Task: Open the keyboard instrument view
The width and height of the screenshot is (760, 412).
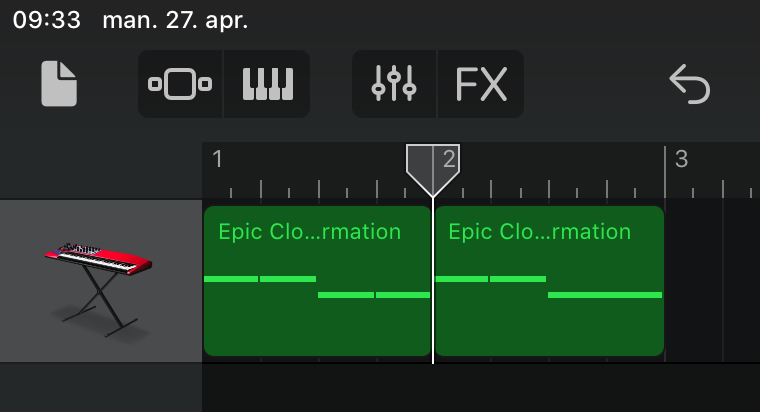Action: pos(267,85)
